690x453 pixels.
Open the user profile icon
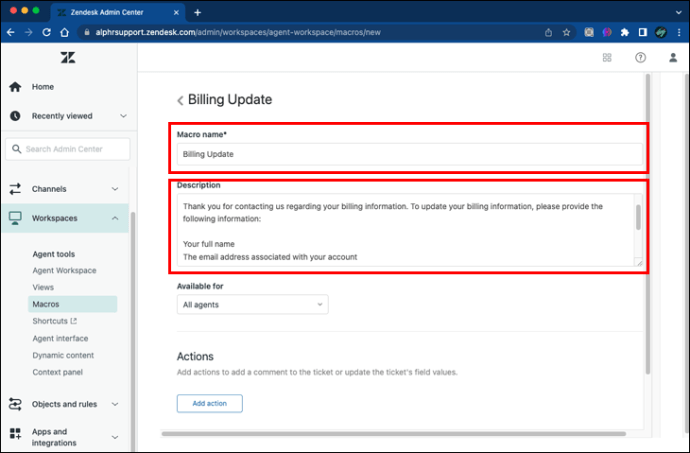click(673, 58)
